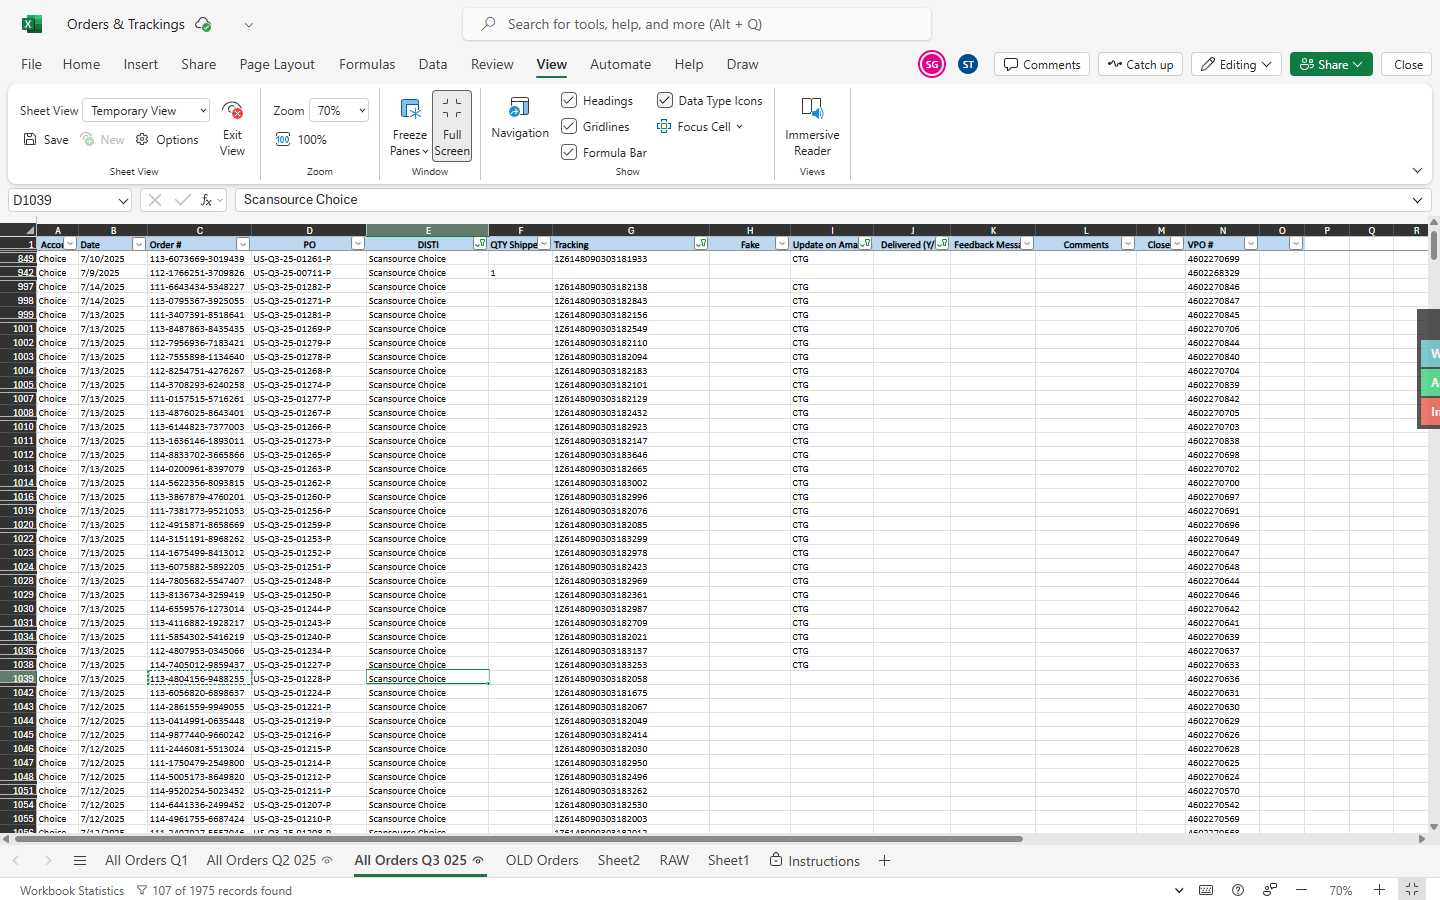1440x900 pixels.
Task: Switch to the Data ribbon tab
Action: pyautogui.click(x=433, y=64)
